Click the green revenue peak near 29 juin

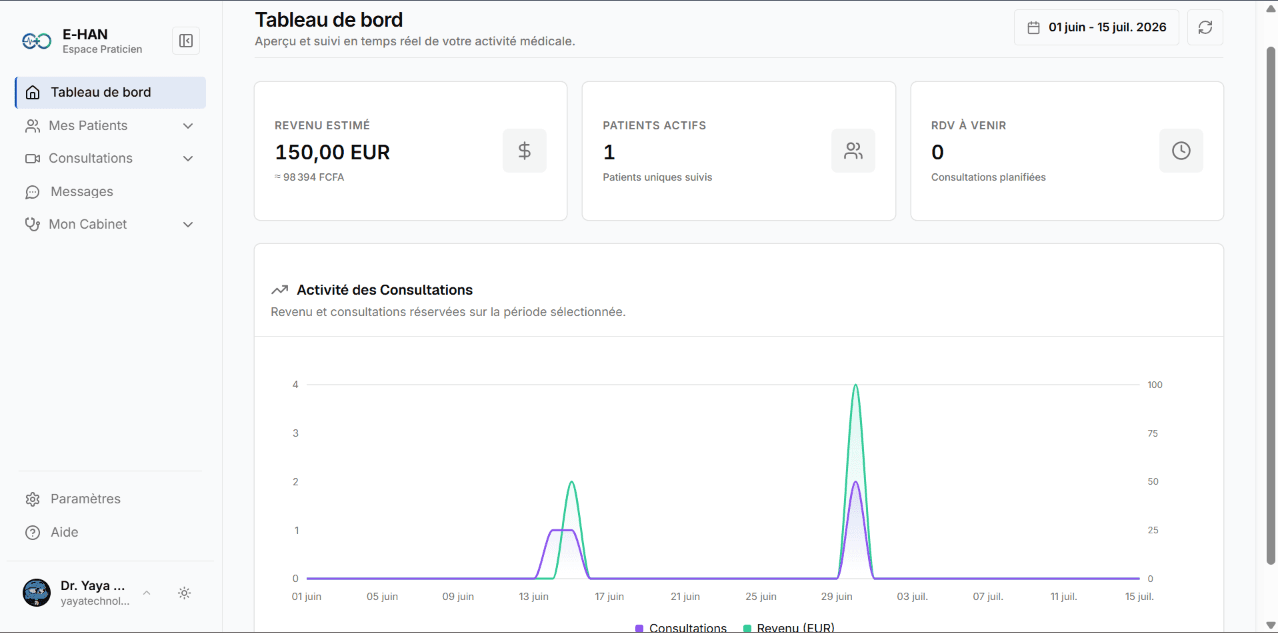coord(856,386)
